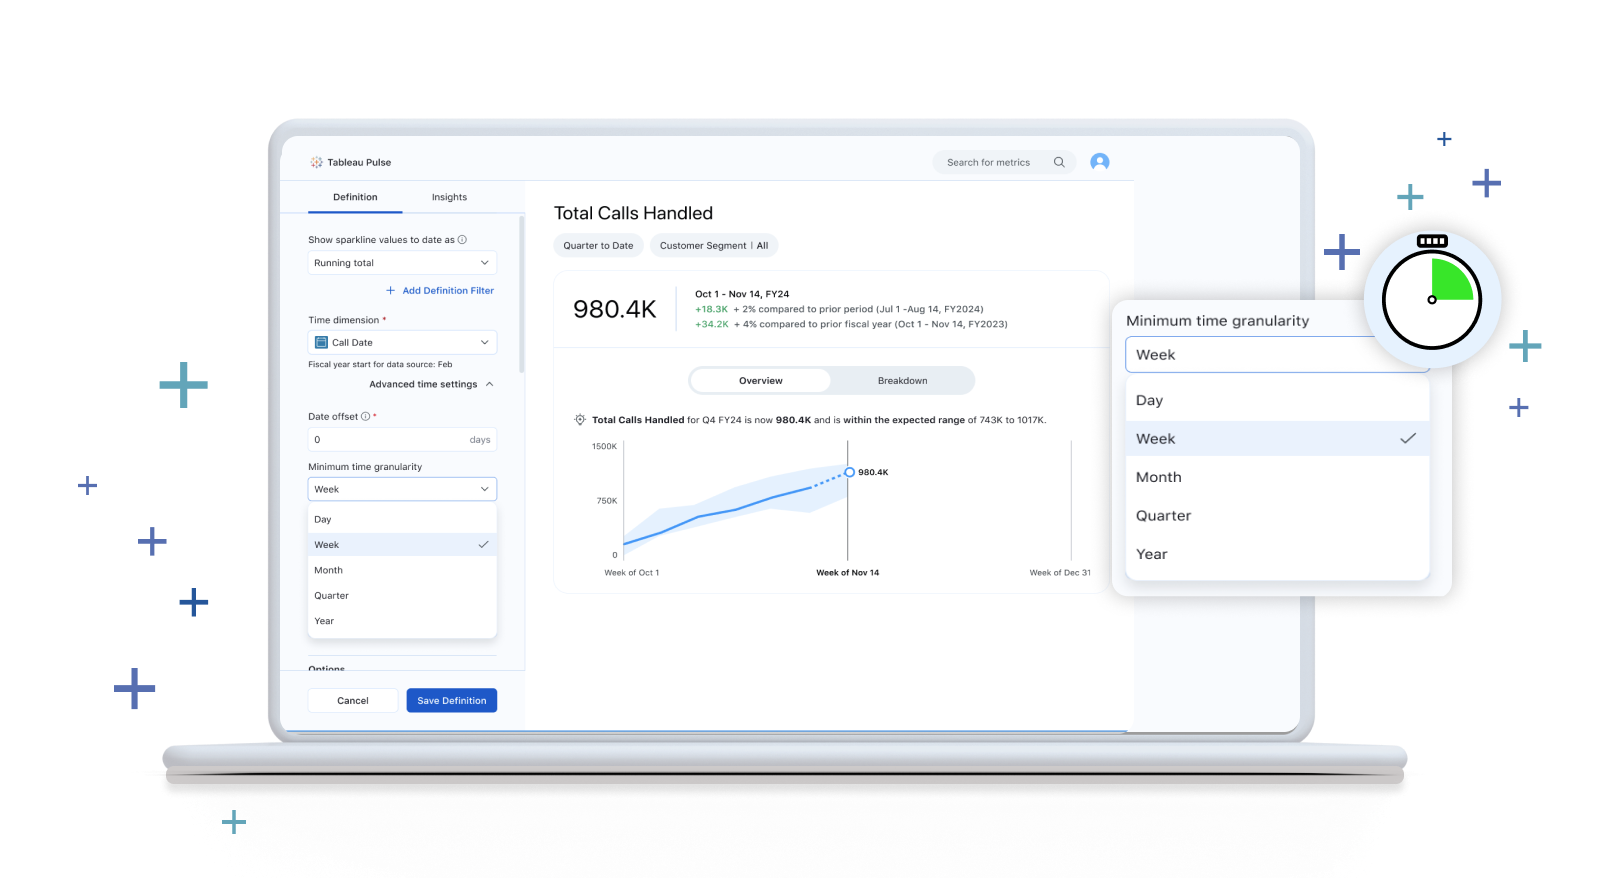This screenshot has width=1600, height=894.
Task: Click the Search for metrics field
Action: point(1004,162)
